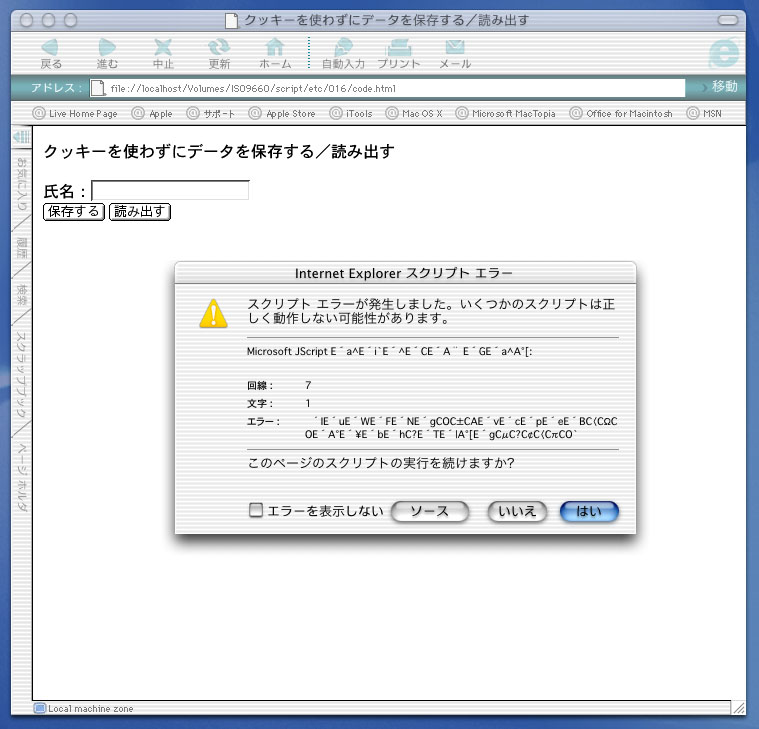Click the 保存する button
759x729 pixels.
(x=74, y=212)
